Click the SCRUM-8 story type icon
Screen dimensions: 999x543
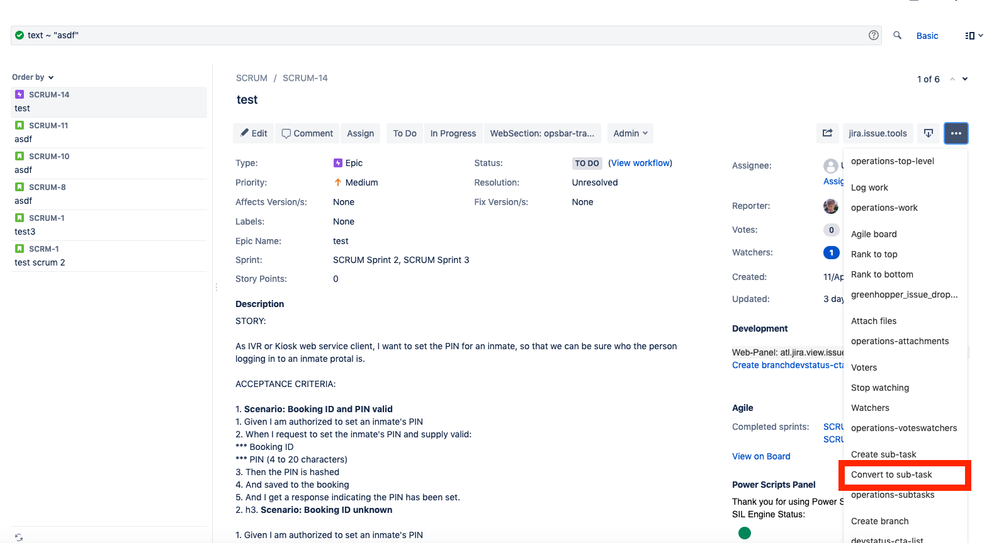pyautogui.click(x=20, y=187)
